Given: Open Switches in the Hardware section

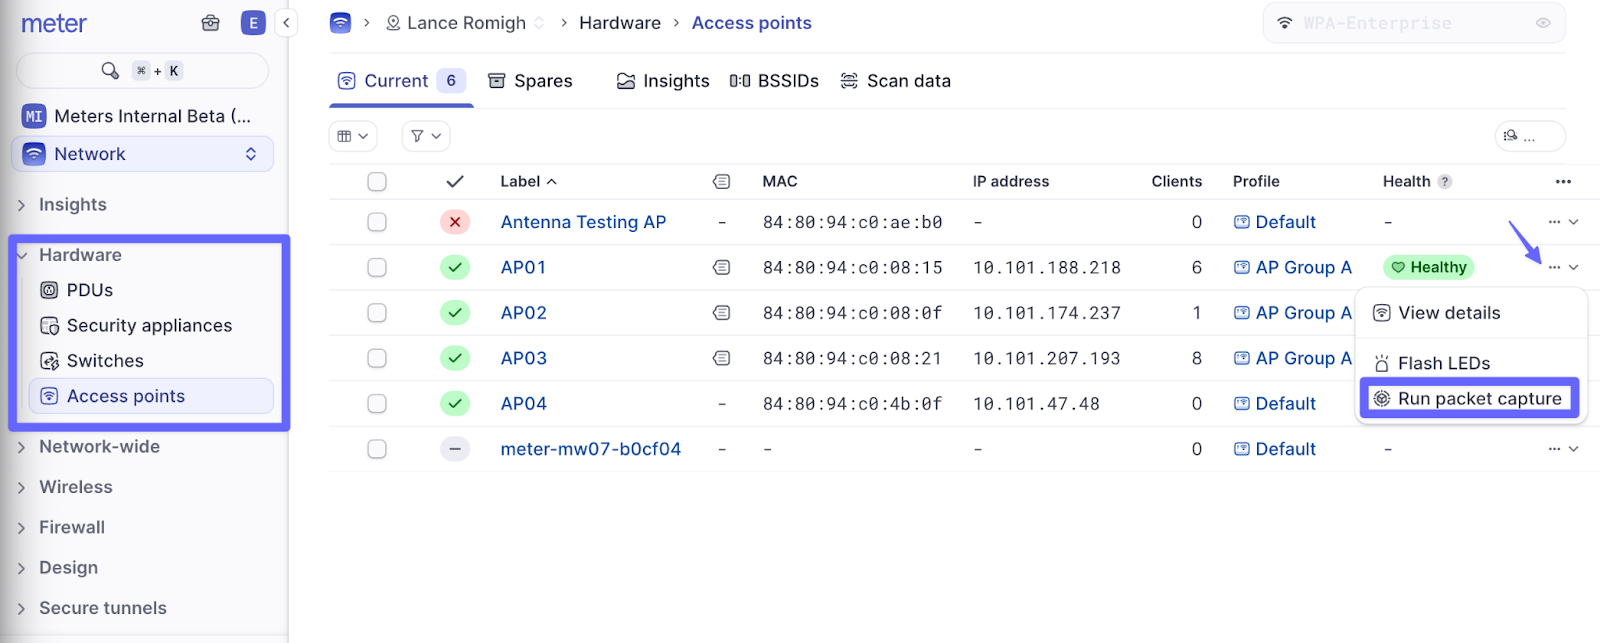Looking at the screenshot, I should pos(105,361).
